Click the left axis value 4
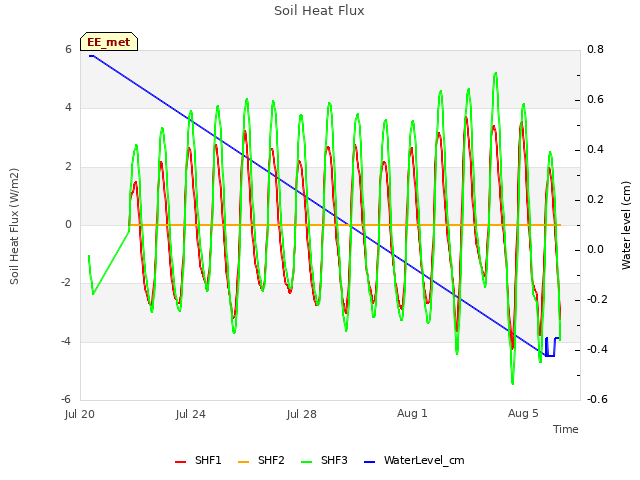640x480 pixels. tap(68, 108)
